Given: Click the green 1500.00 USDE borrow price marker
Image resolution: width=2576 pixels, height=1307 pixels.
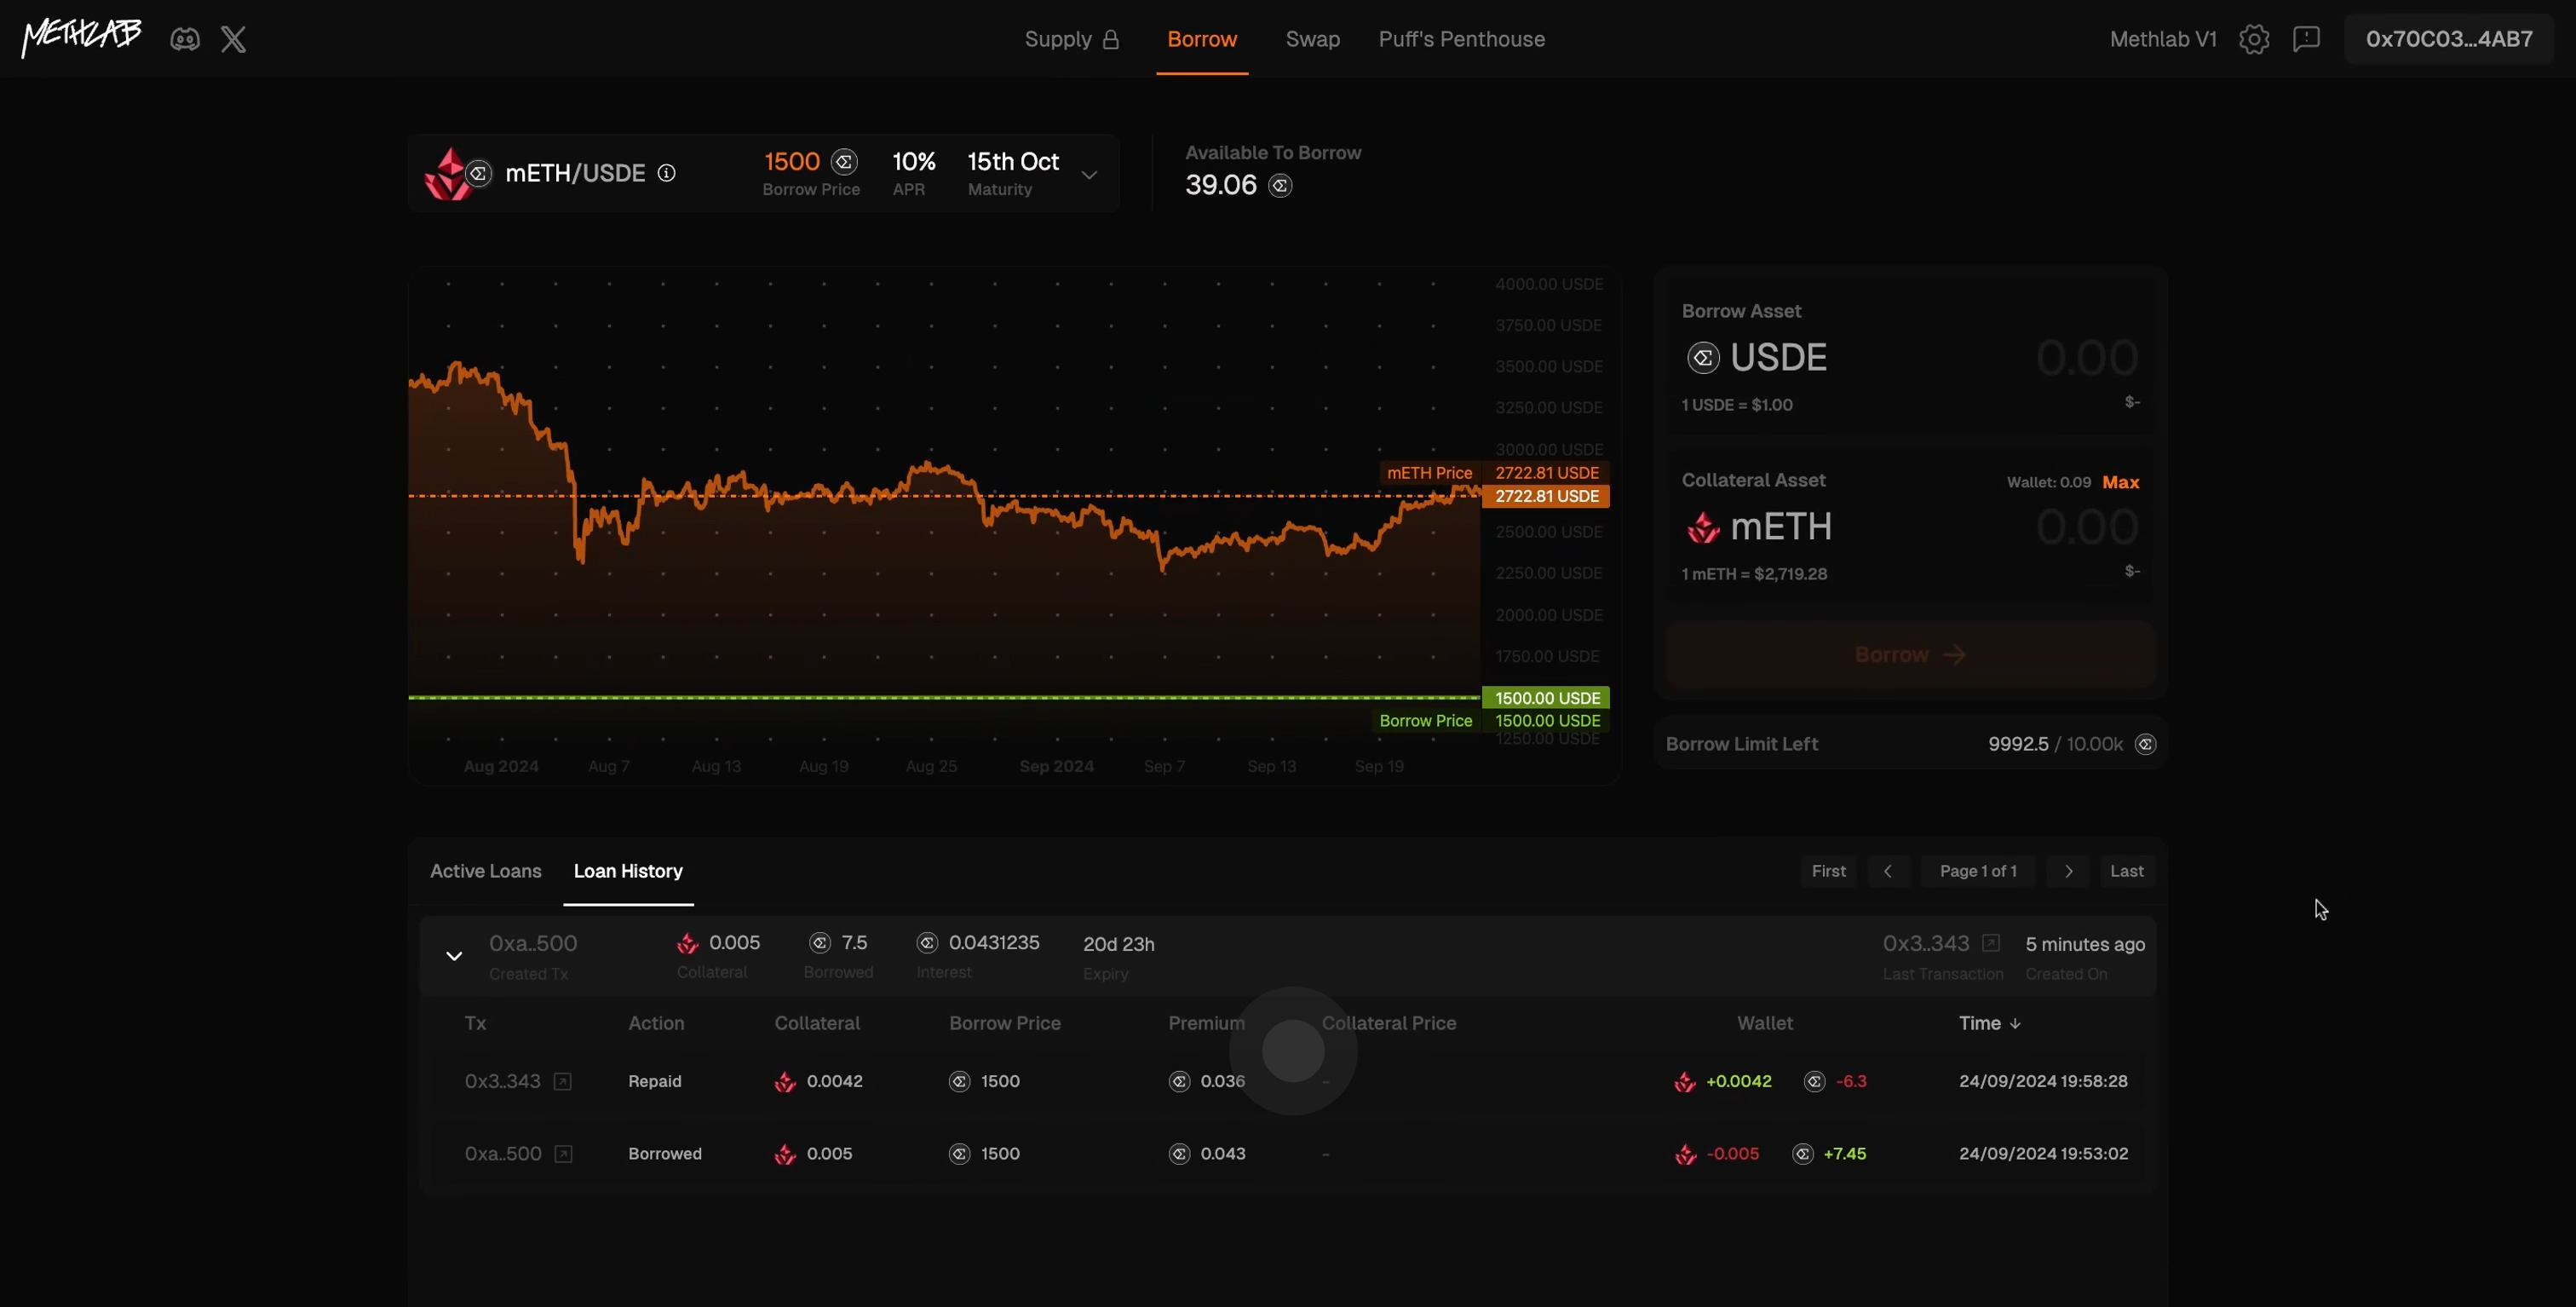Looking at the screenshot, I should (x=1546, y=698).
